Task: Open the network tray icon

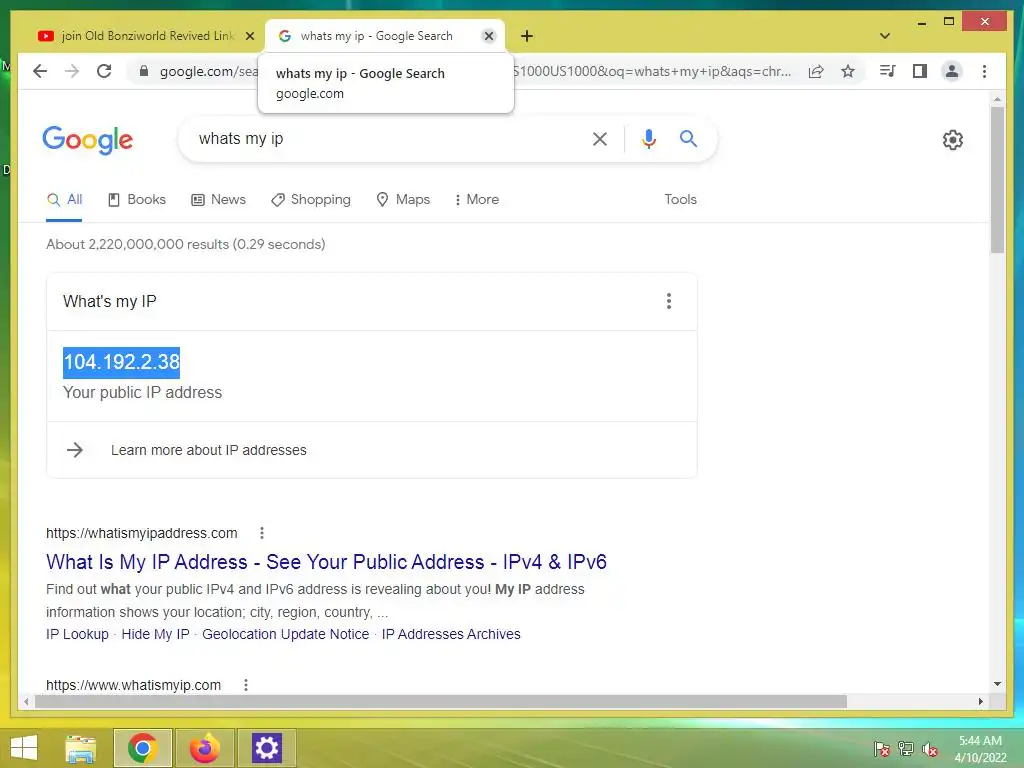Action: (906, 748)
